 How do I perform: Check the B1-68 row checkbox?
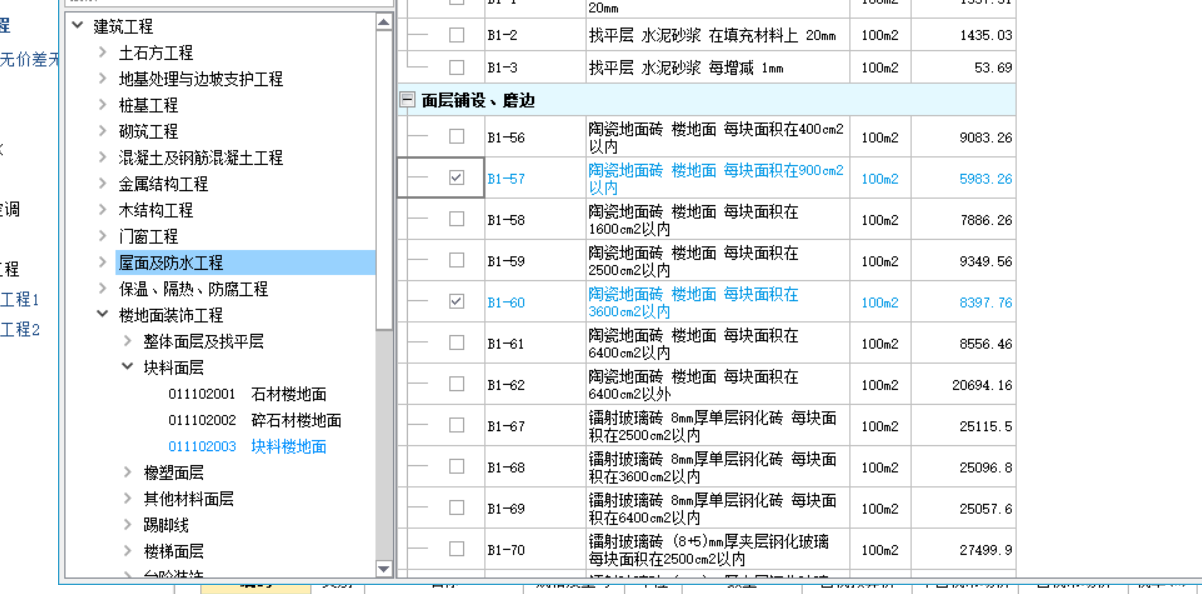[456, 466]
